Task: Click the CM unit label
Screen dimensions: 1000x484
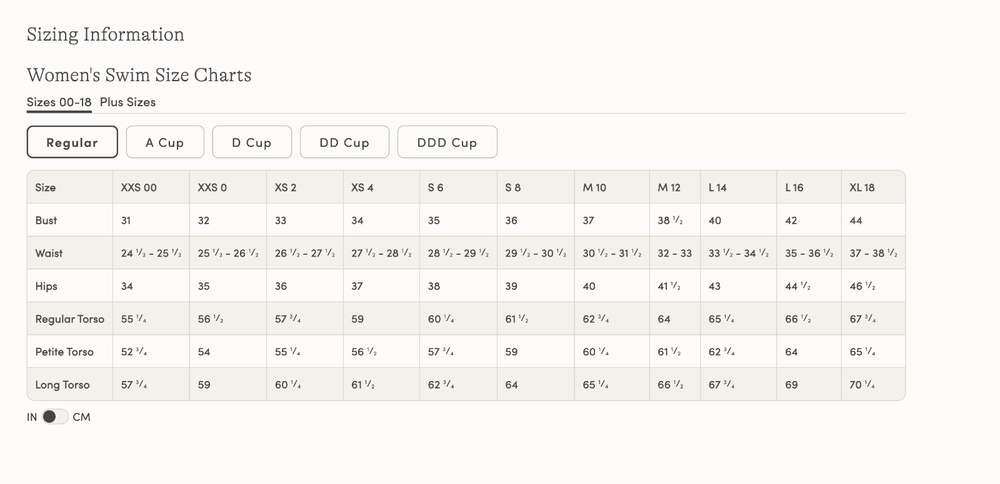Action: tap(82, 417)
